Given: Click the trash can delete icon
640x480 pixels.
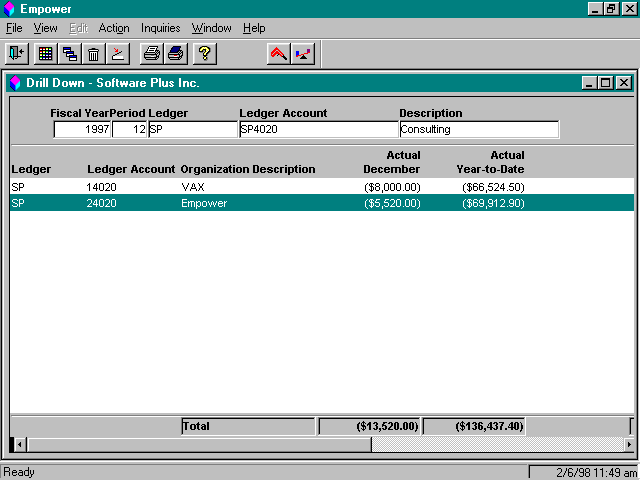Looking at the screenshot, I should [x=93, y=53].
